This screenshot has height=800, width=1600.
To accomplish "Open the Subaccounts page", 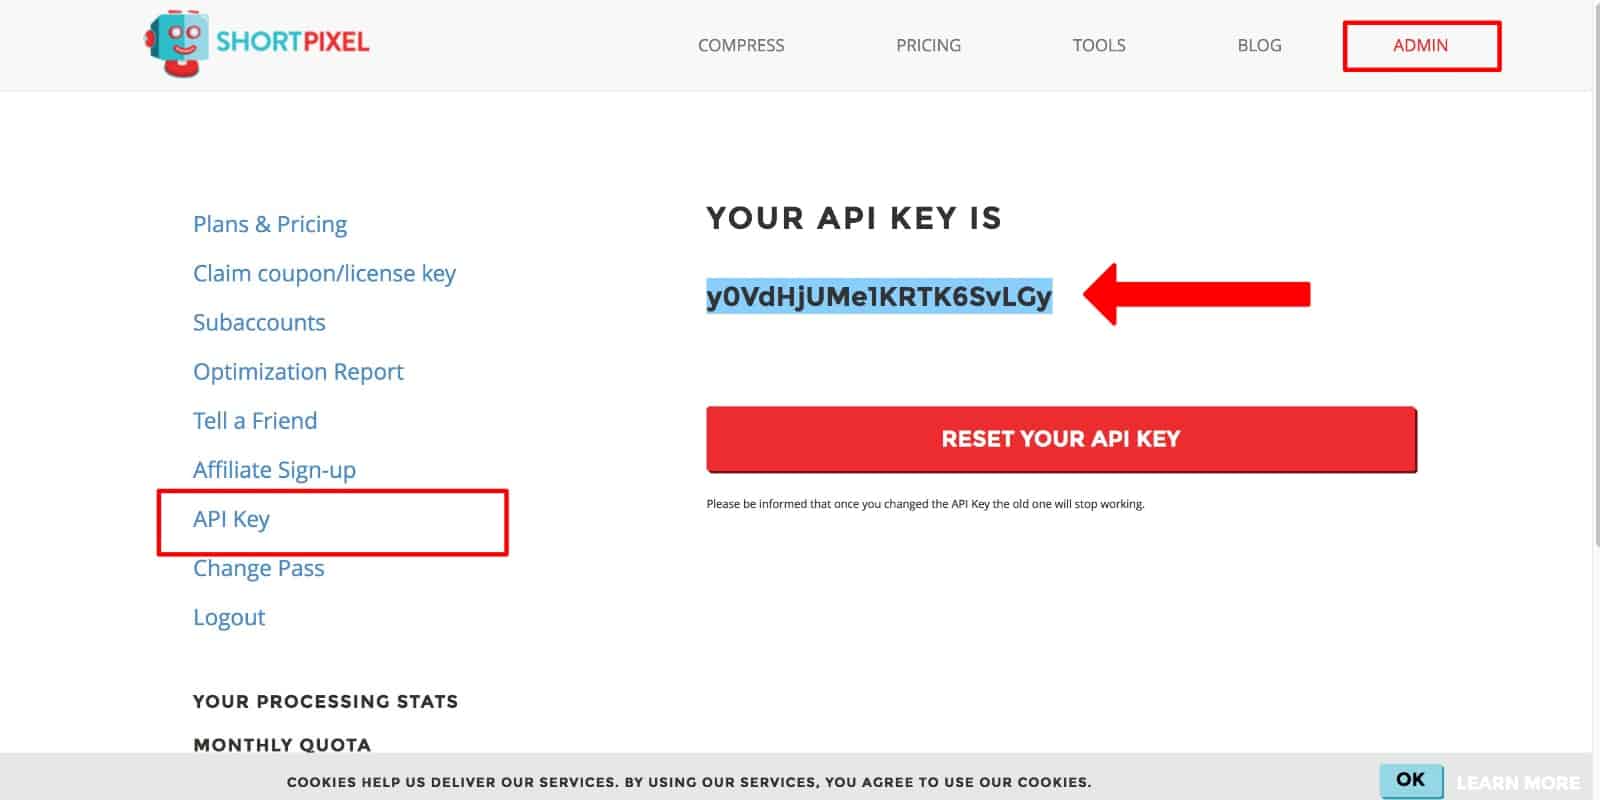I will (259, 322).
